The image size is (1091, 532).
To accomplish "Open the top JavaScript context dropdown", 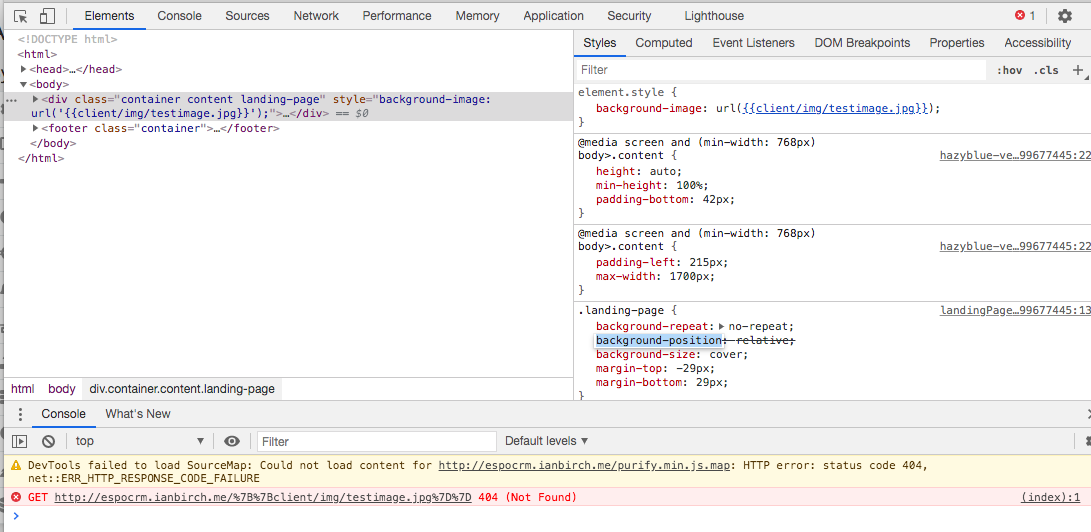I will point(139,441).
